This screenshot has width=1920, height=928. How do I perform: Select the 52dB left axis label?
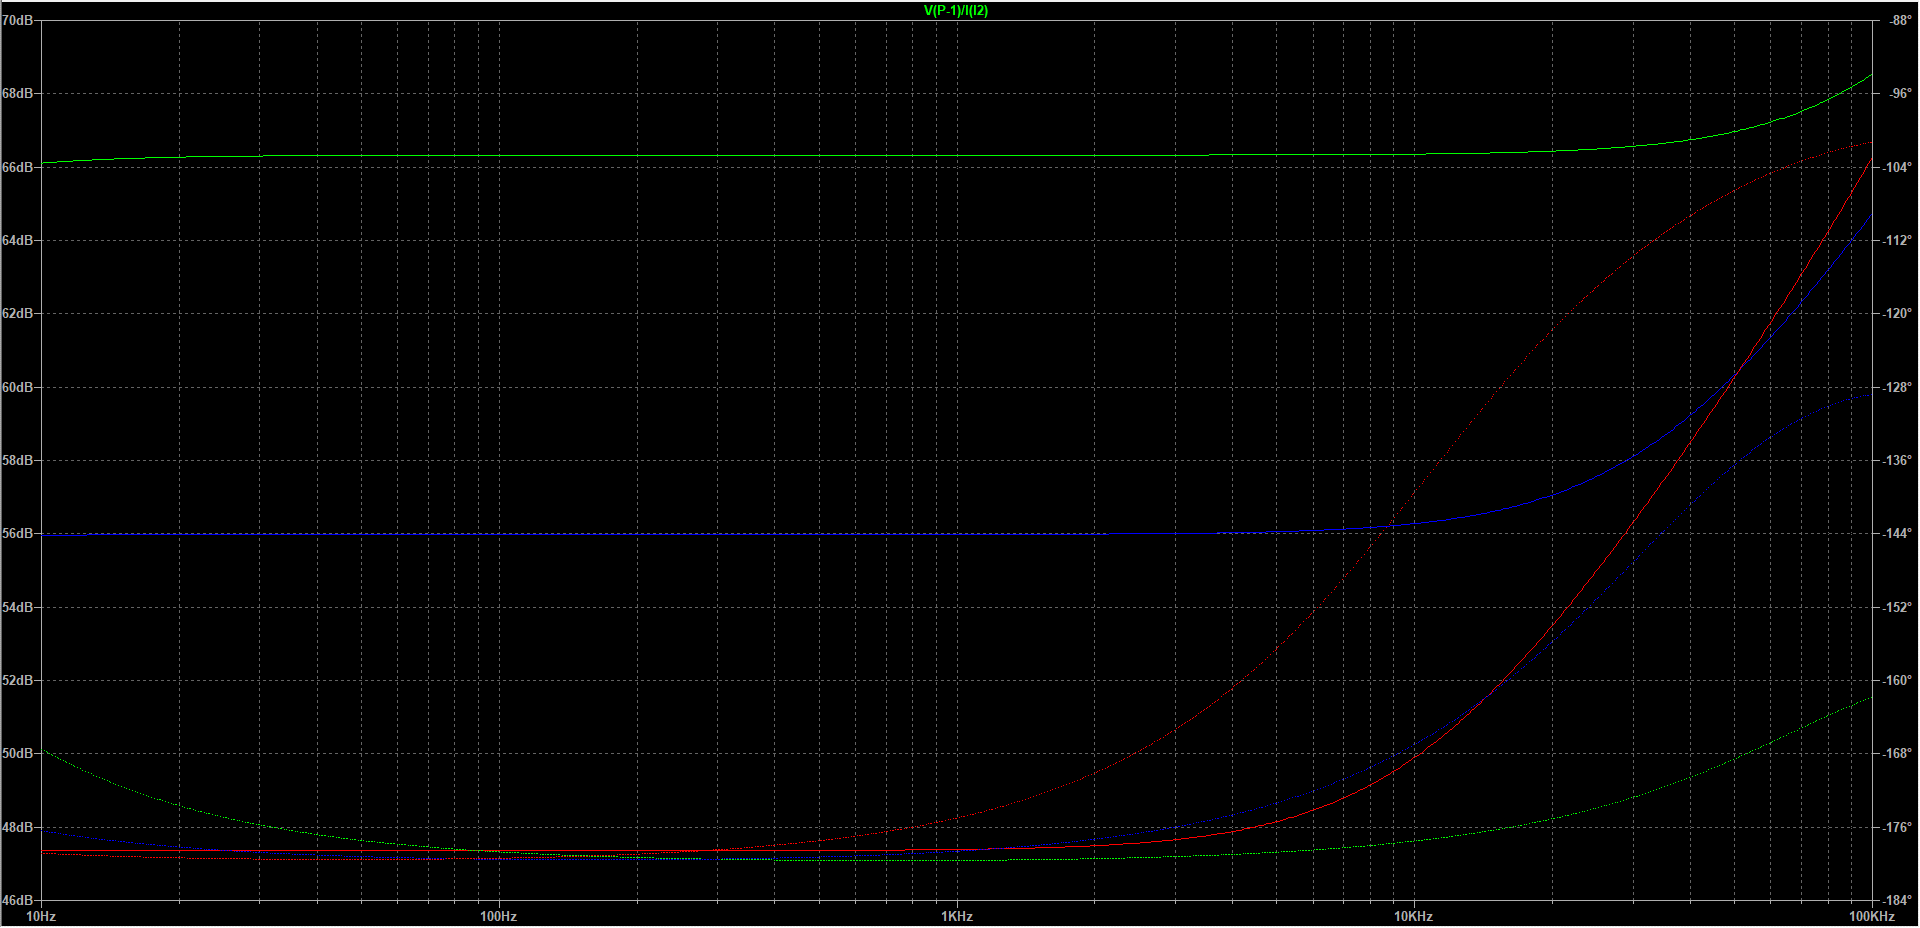pyautogui.click(x=17, y=680)
